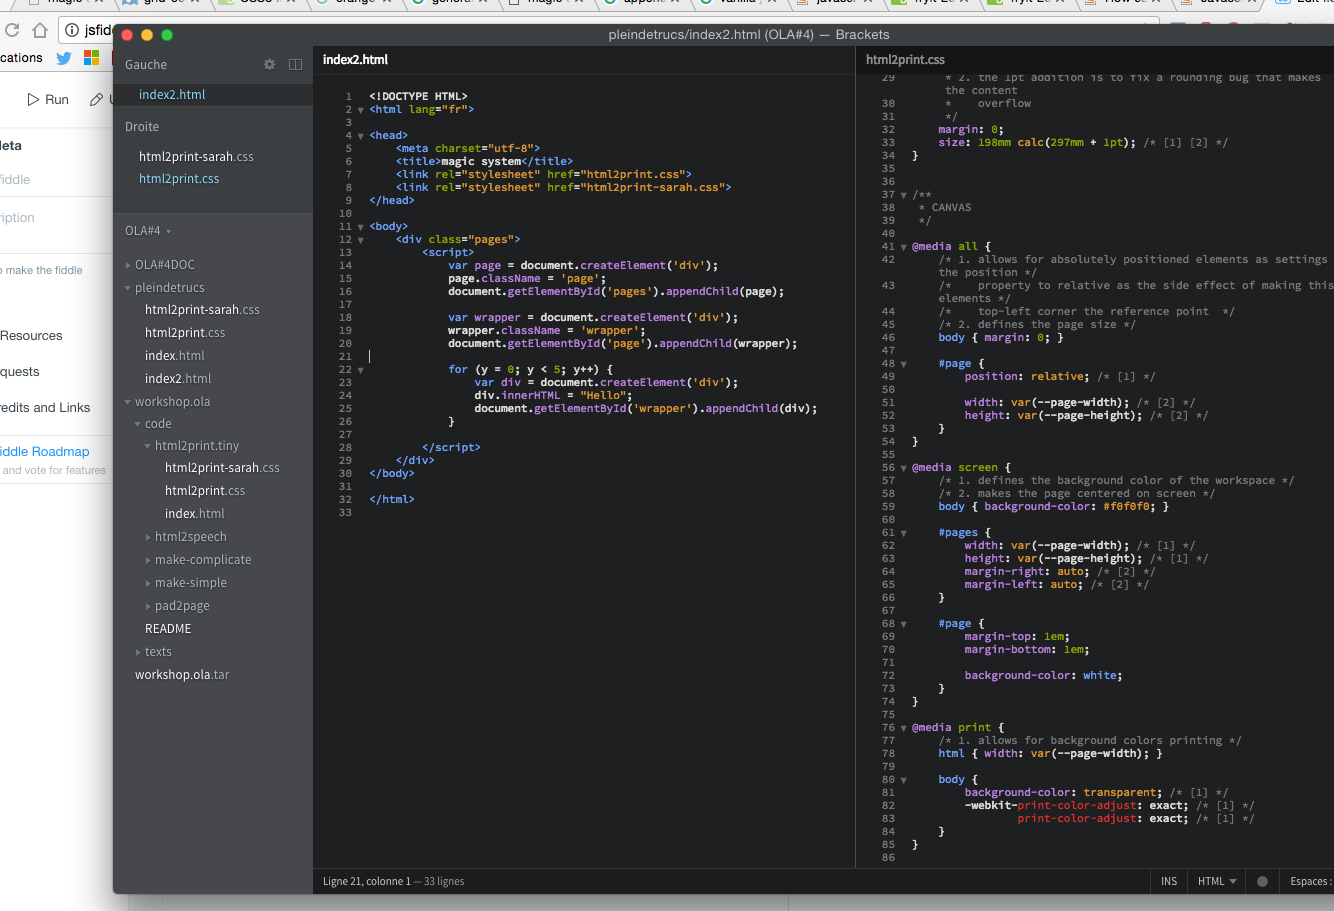Screen dimensions: 1334x911
Task: Open index.html under html2print.tiny
Action: [x=194, y=514]
